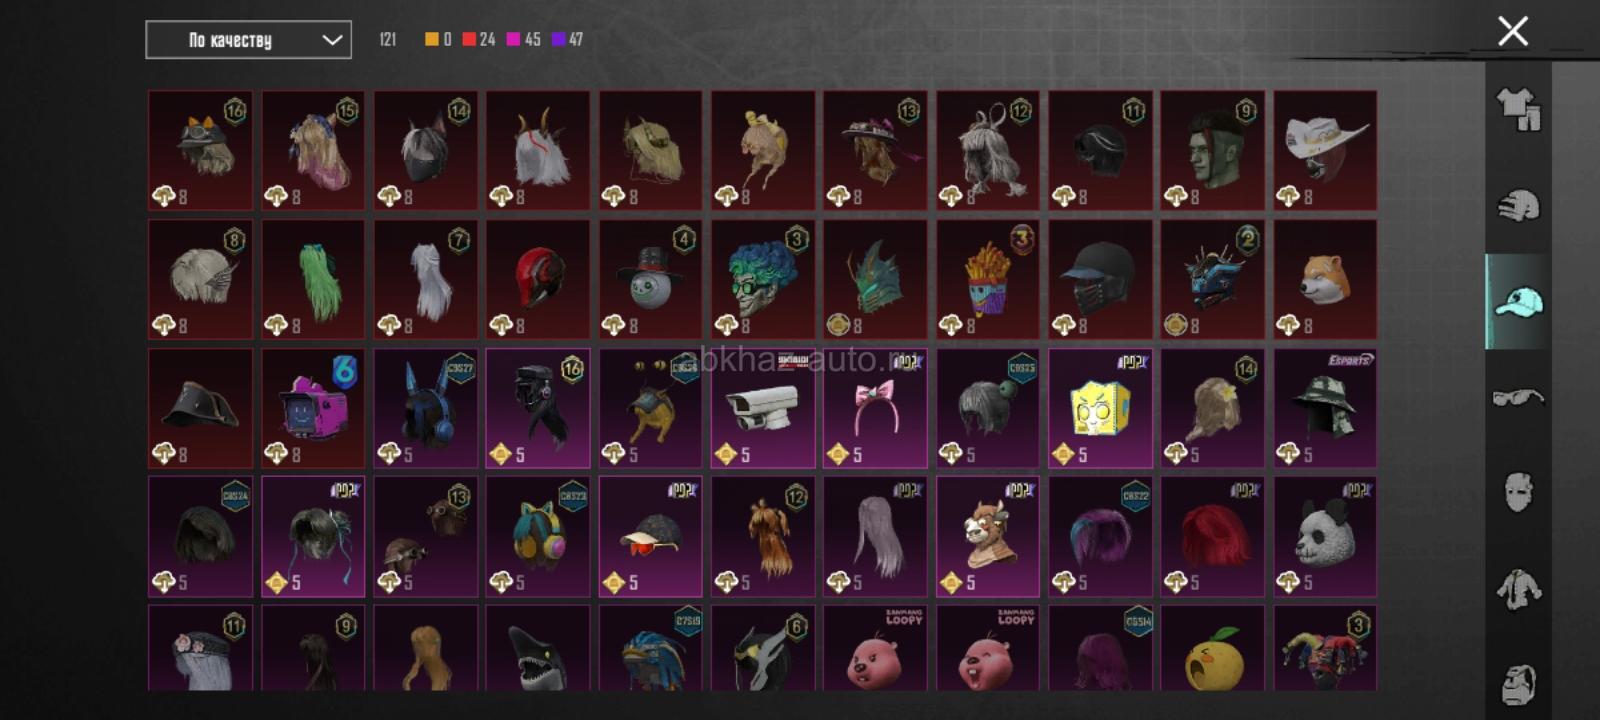This screenshot has width=1600, height=720.
Task: Select the cyan cap headwear category
Action: [x=1518, y=301]
